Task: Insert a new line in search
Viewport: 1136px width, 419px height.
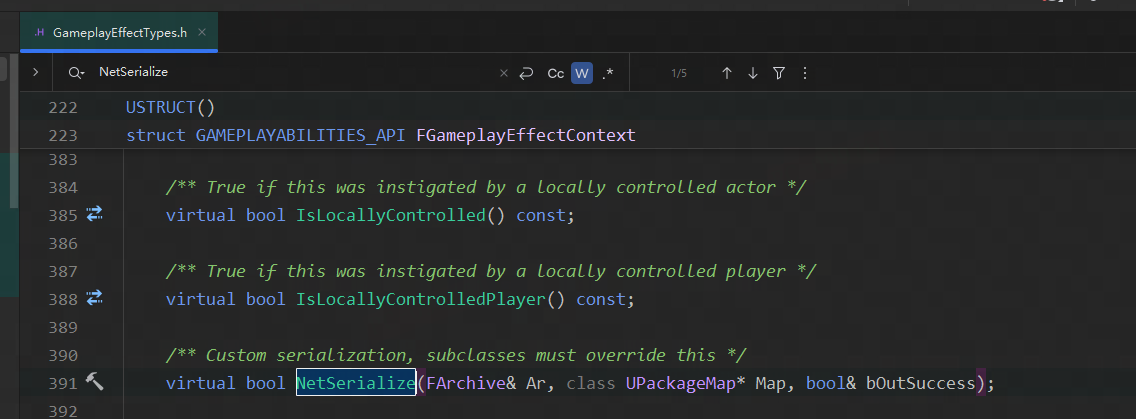Action: [x=527, y=73]
